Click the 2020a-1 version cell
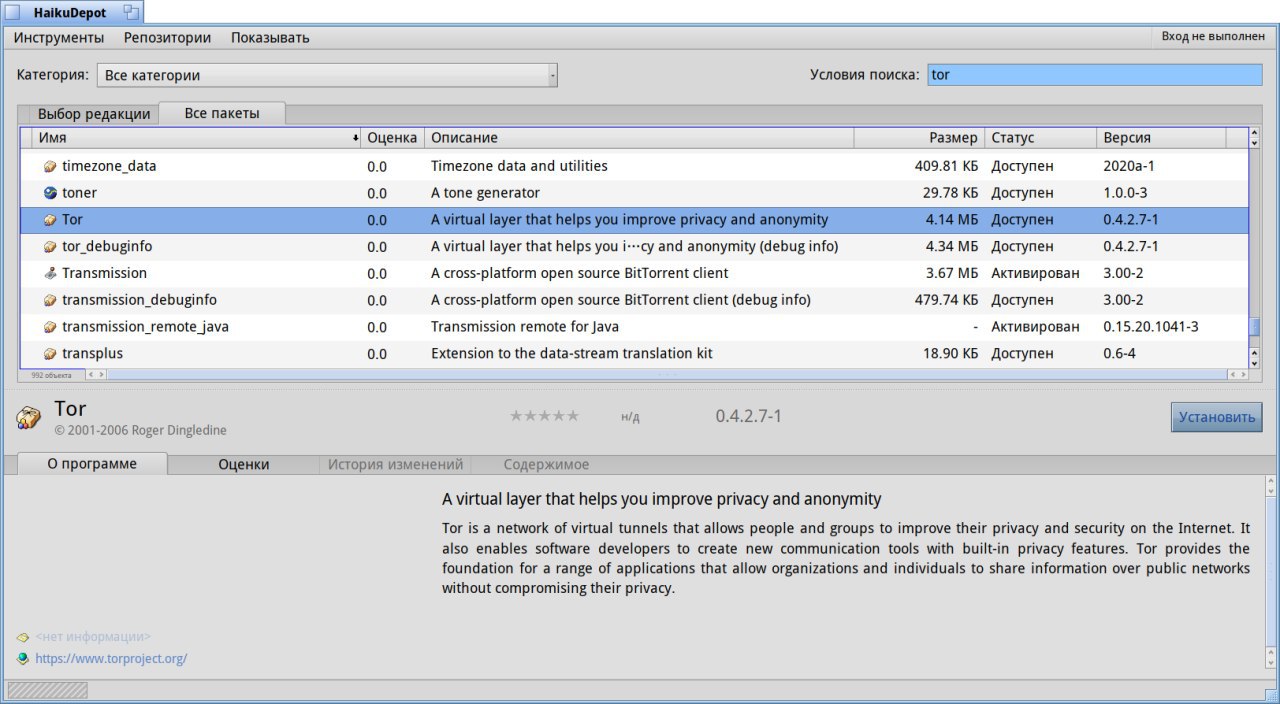Viewport: 1280px width, 704px height. [1128, 166]
